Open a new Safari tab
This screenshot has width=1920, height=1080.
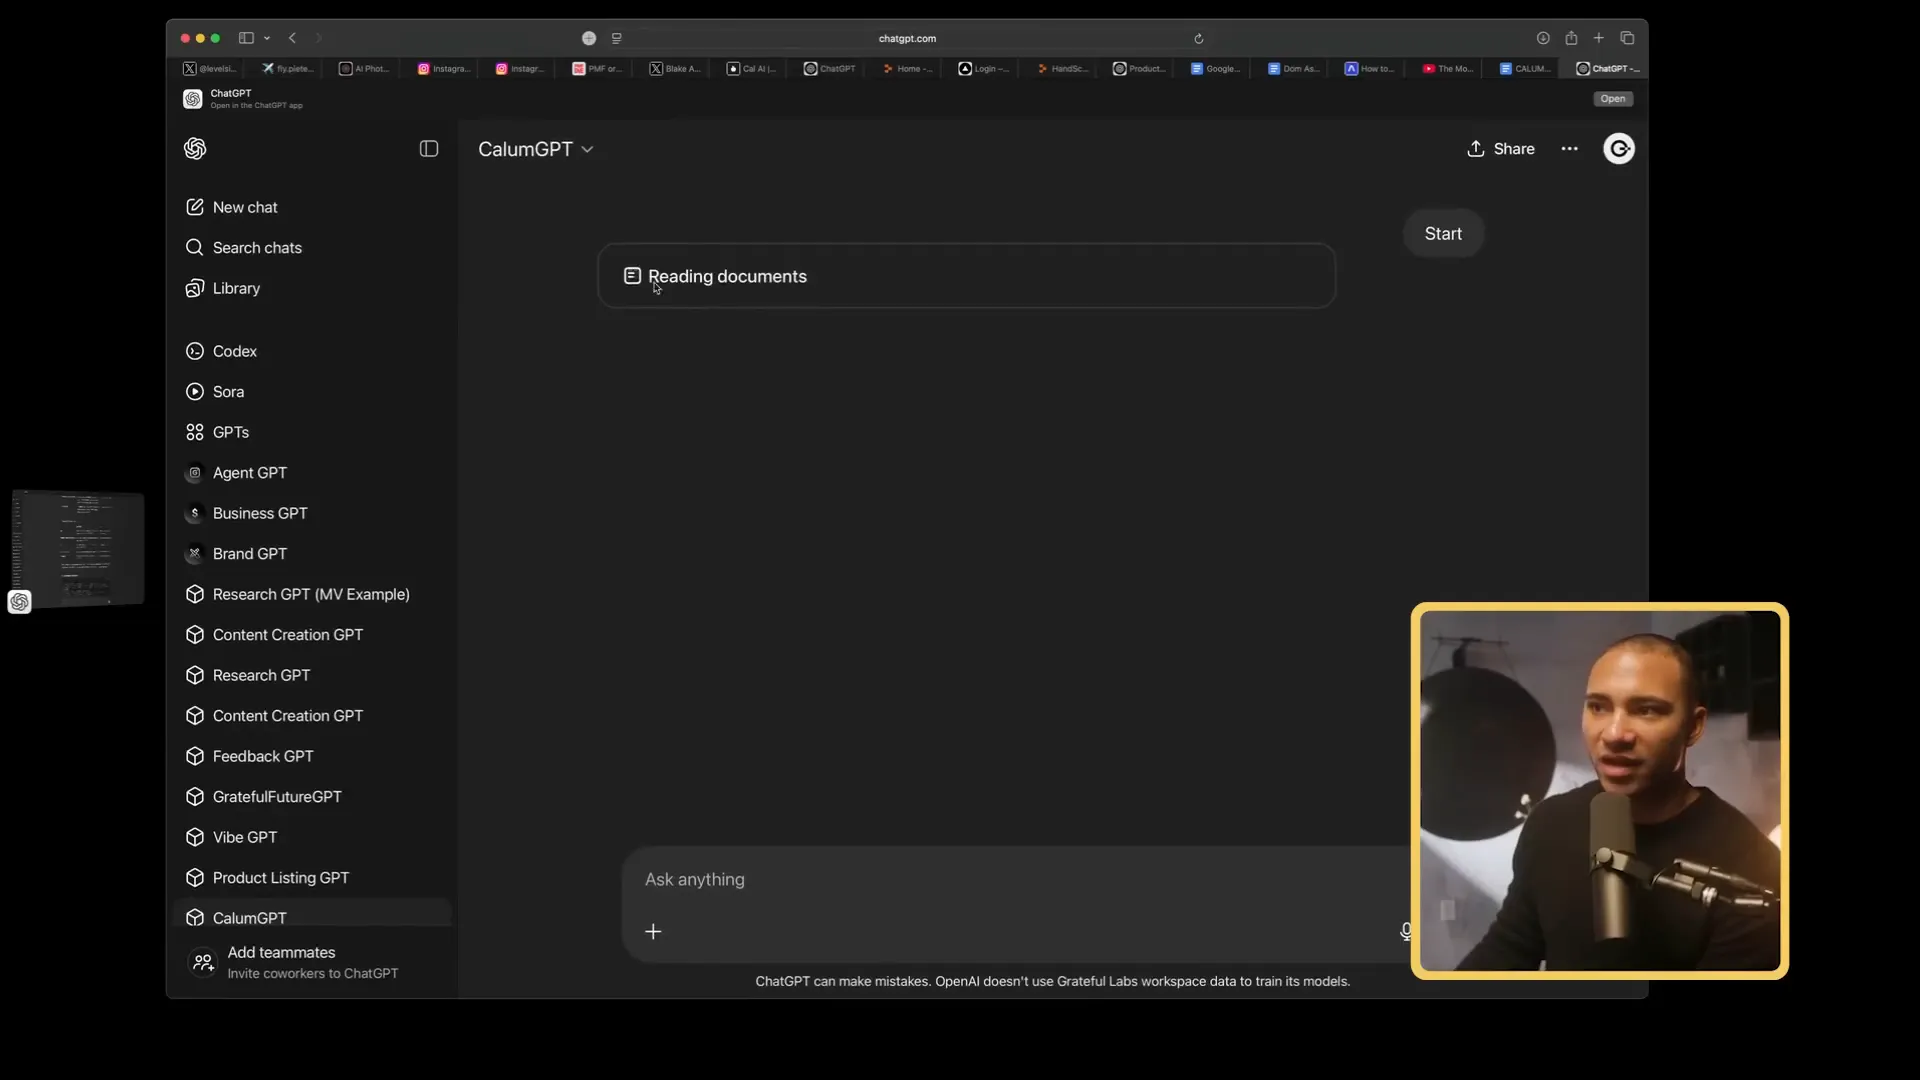(x=1599, y=38)
